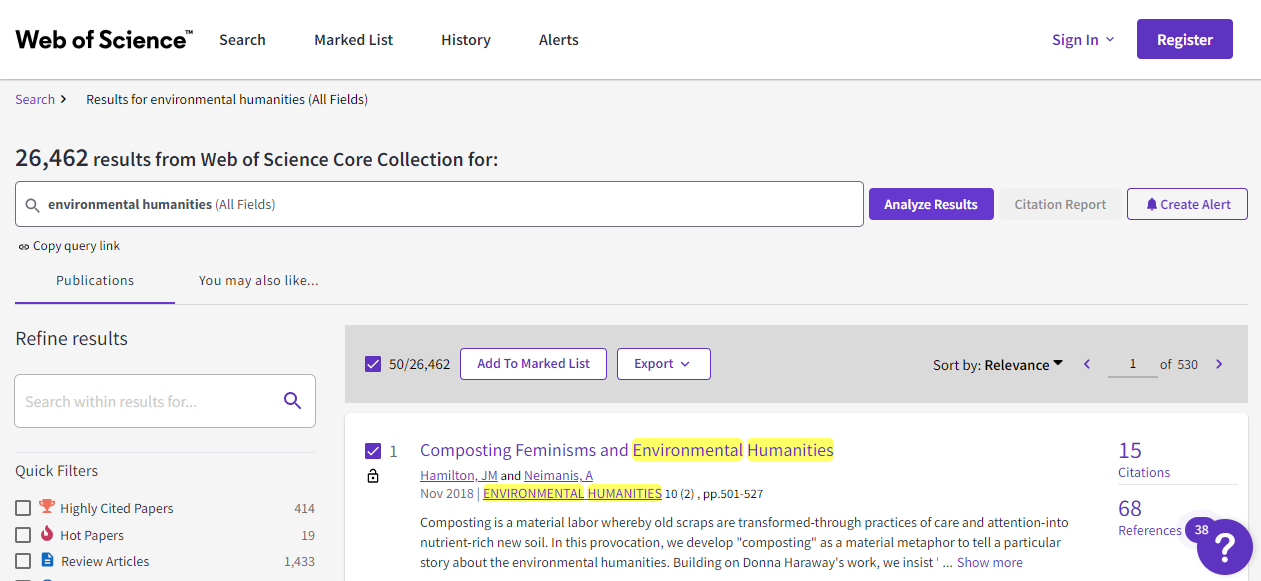Click the search-within-results magnifier icon
Image resolution: width=1261 pixels, height=581 pixels.
pos(292,401)
